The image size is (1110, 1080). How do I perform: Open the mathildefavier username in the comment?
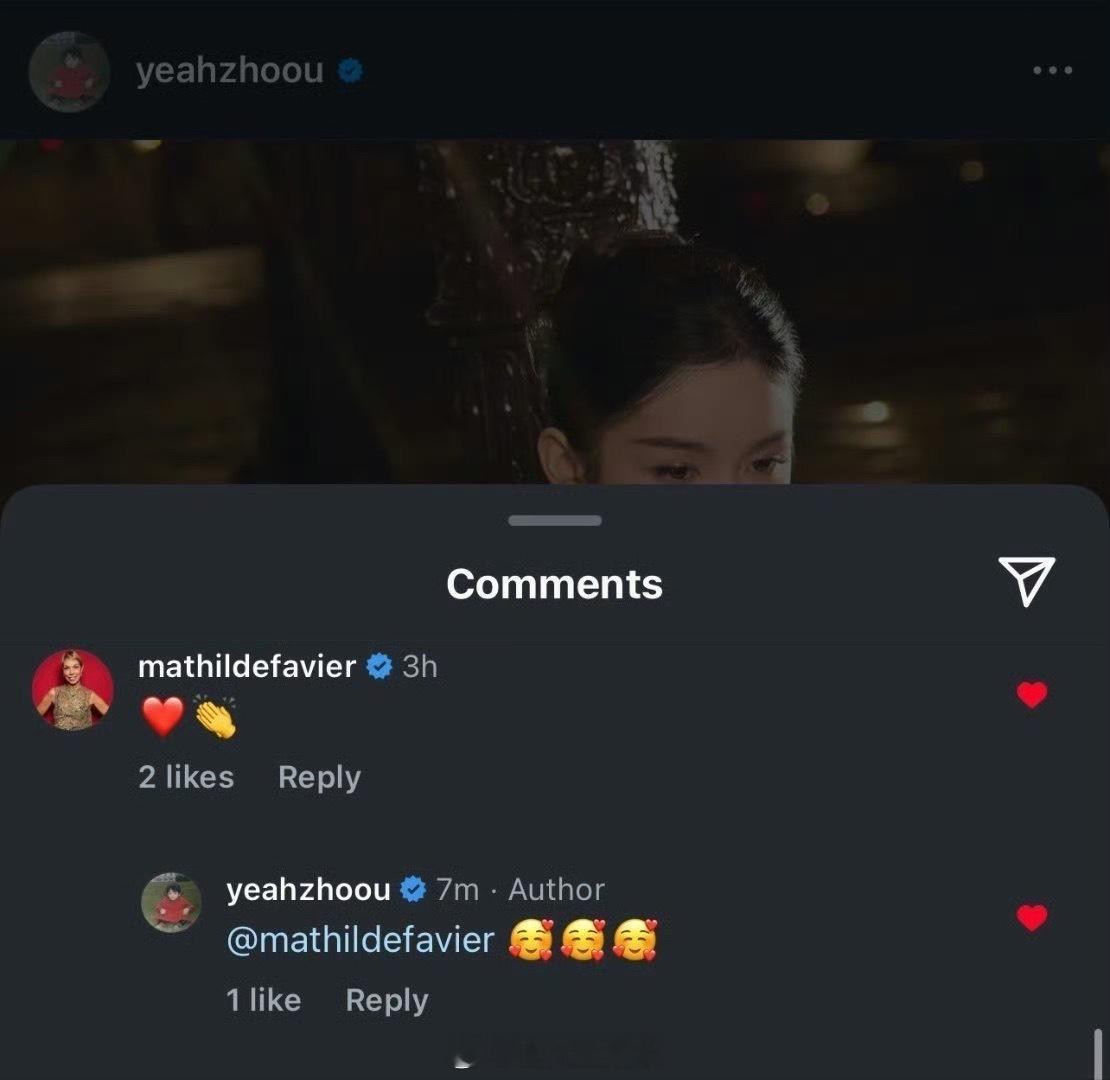246,666
